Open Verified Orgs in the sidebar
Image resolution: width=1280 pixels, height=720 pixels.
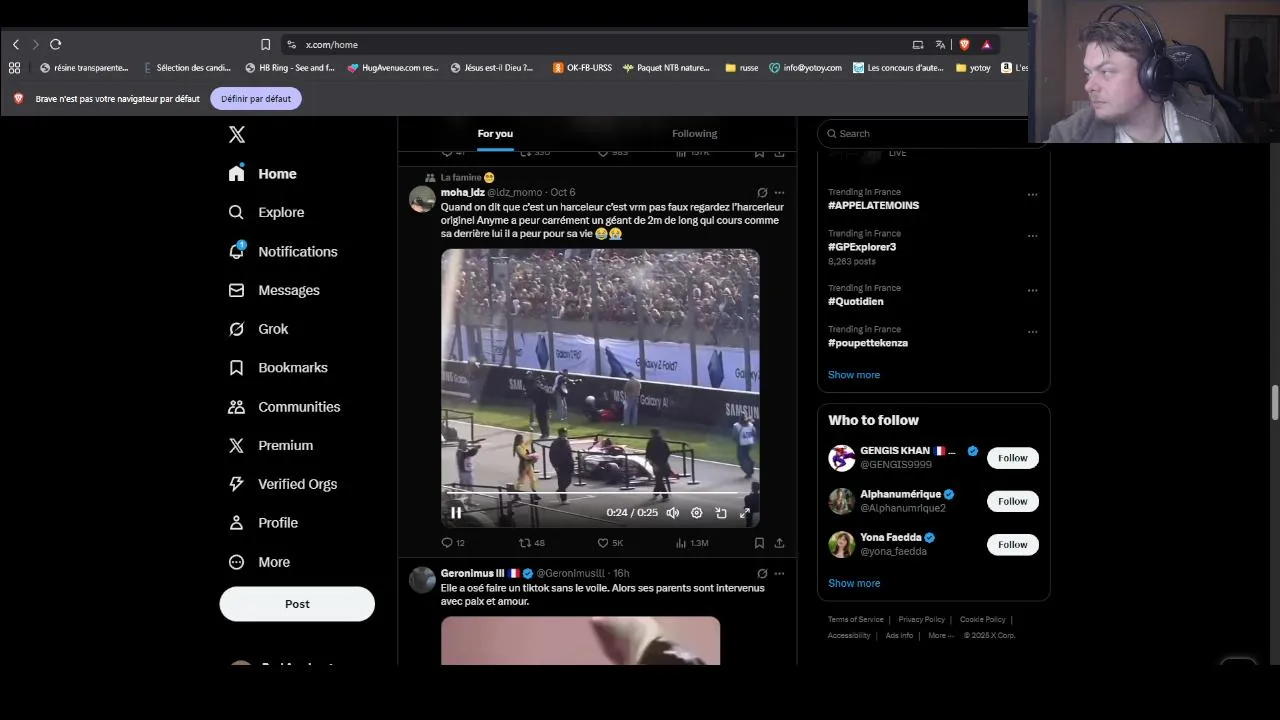tap(282, 484)
